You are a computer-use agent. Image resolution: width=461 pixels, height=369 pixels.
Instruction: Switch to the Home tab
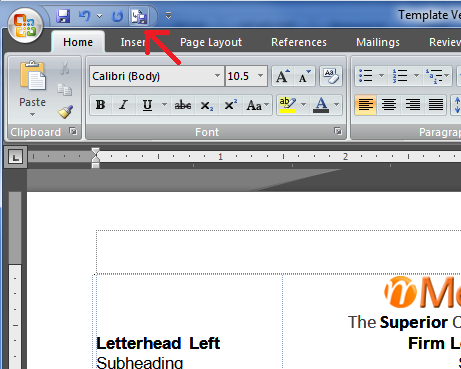78,42
